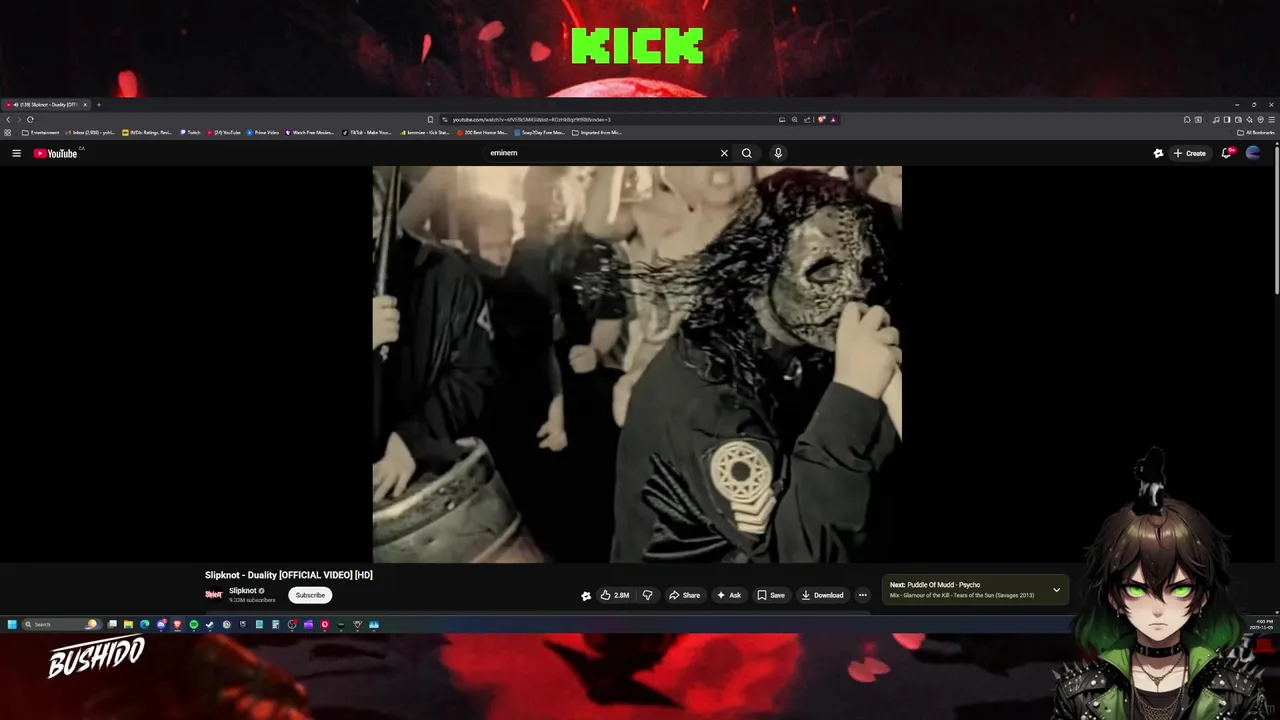Start voice search with the microphone
Viewport: 1280px width, 720px height.
pos(778,153)
